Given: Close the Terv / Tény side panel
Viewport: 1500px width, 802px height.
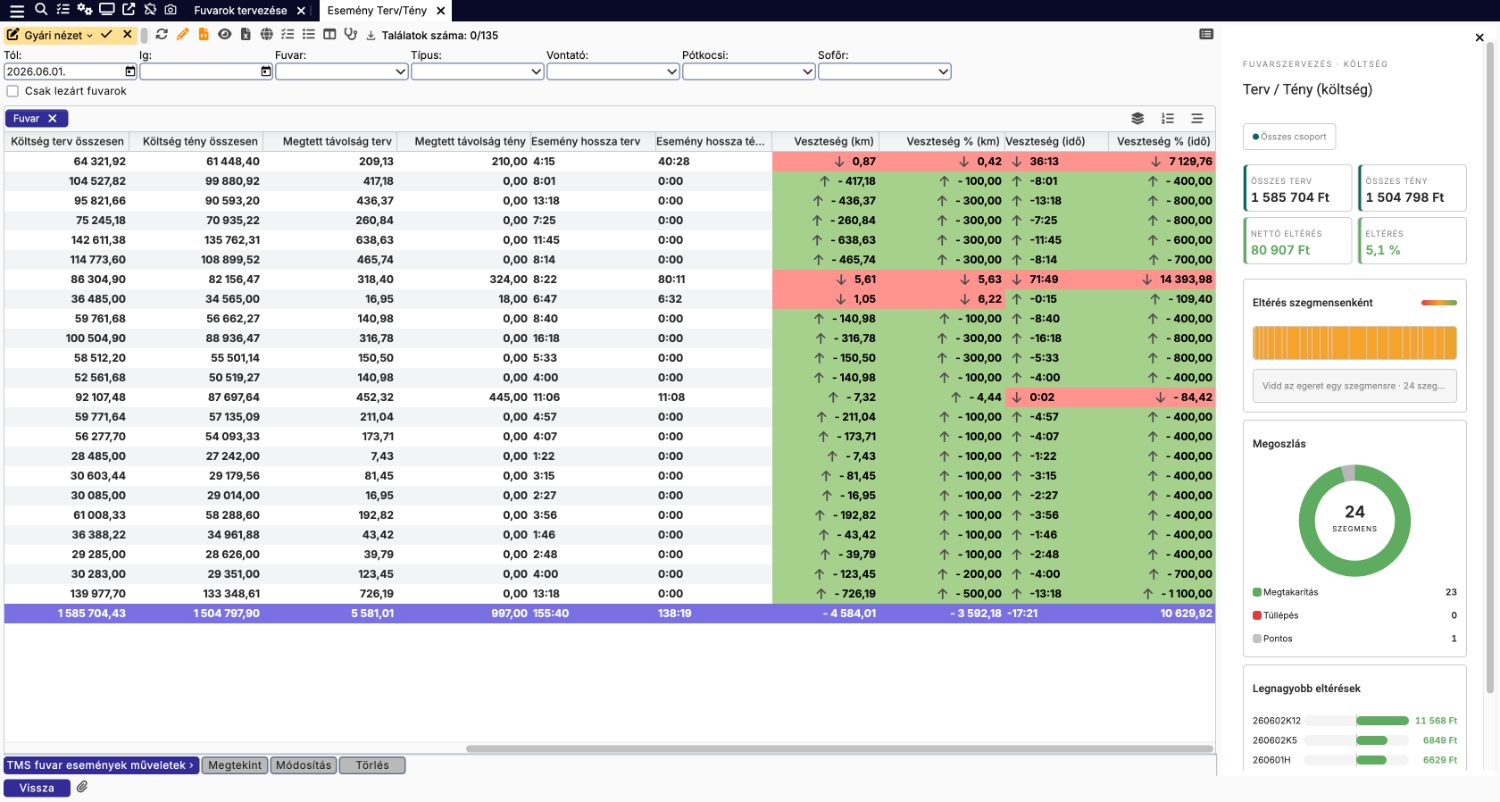Looking at the screenshot, I should pyautogui.click(x=1480, y=38).
